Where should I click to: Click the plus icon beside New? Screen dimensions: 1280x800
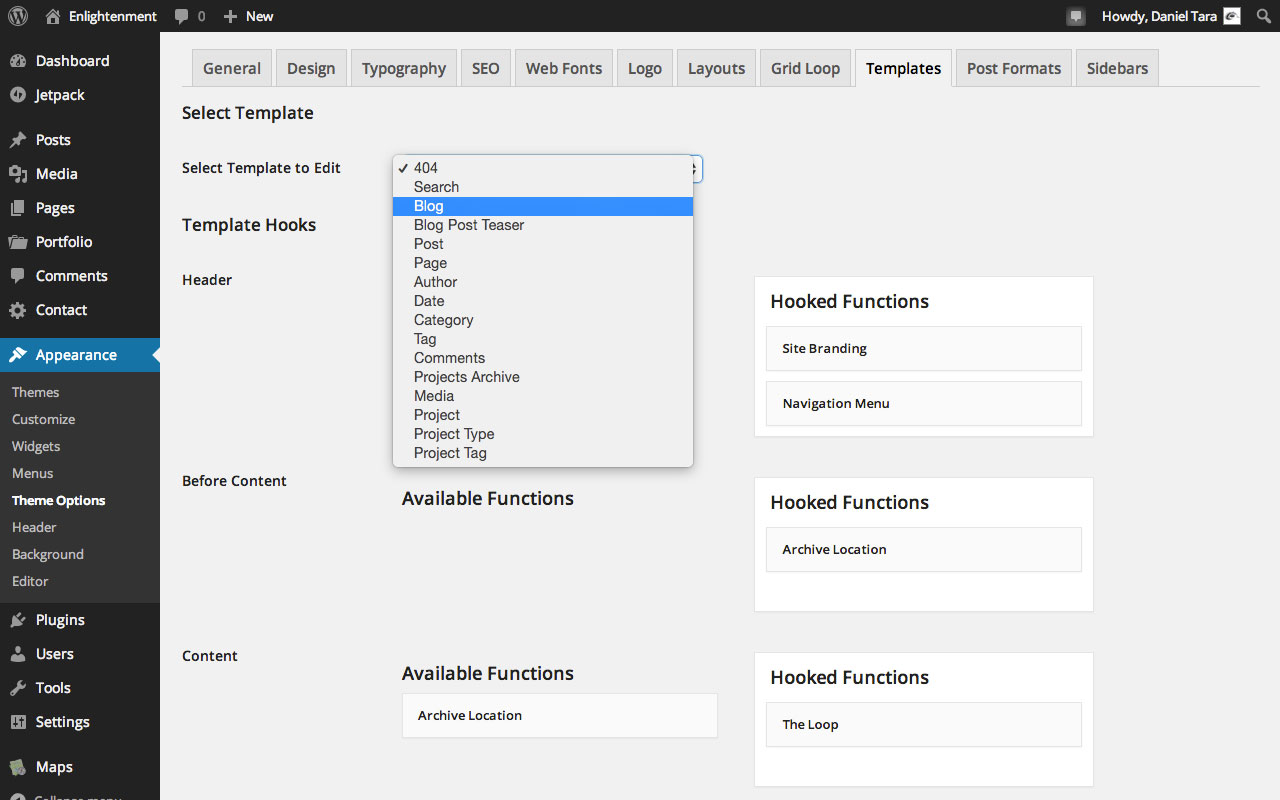click(230, 16)
